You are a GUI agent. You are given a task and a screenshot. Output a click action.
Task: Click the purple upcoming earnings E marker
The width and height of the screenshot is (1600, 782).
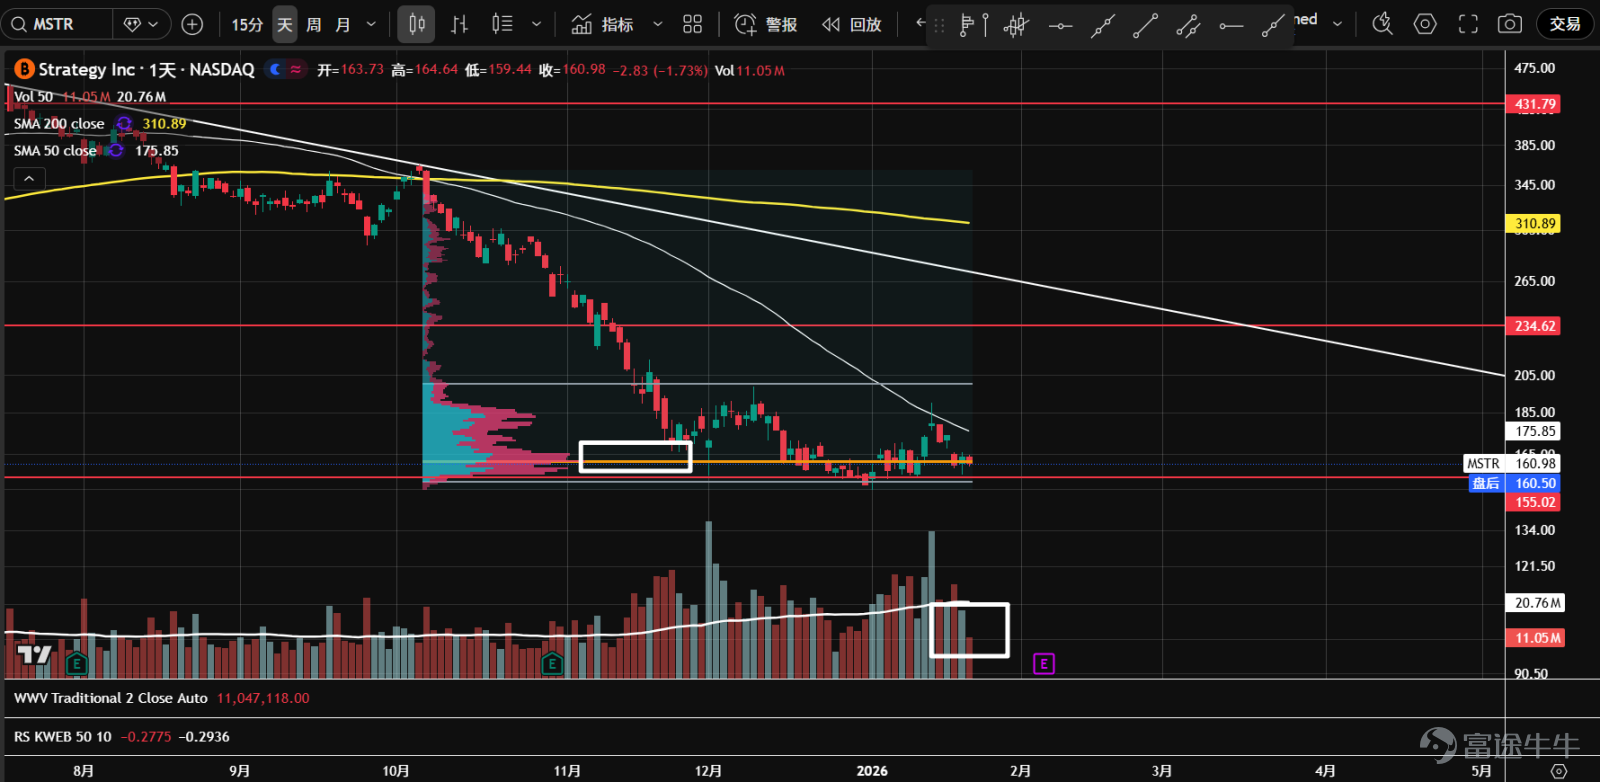1044,663
